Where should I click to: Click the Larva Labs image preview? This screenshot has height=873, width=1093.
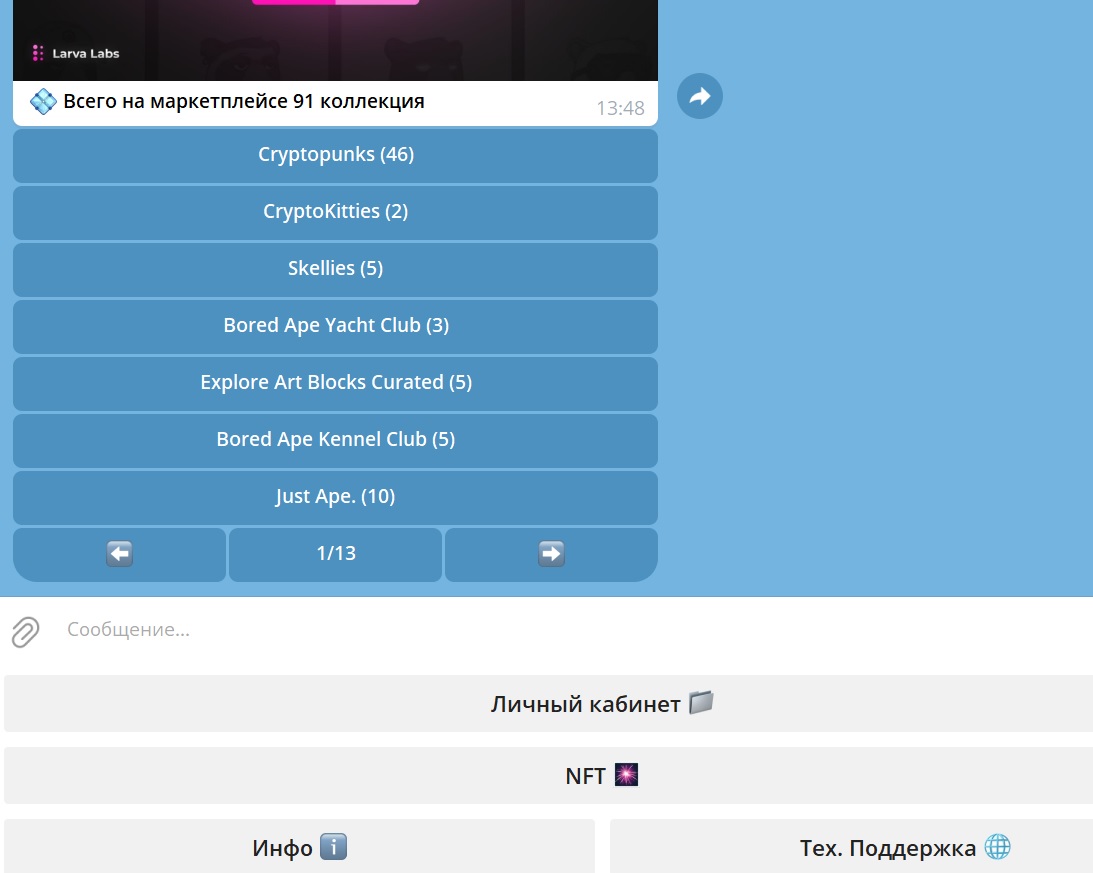(x=335, y=40)
